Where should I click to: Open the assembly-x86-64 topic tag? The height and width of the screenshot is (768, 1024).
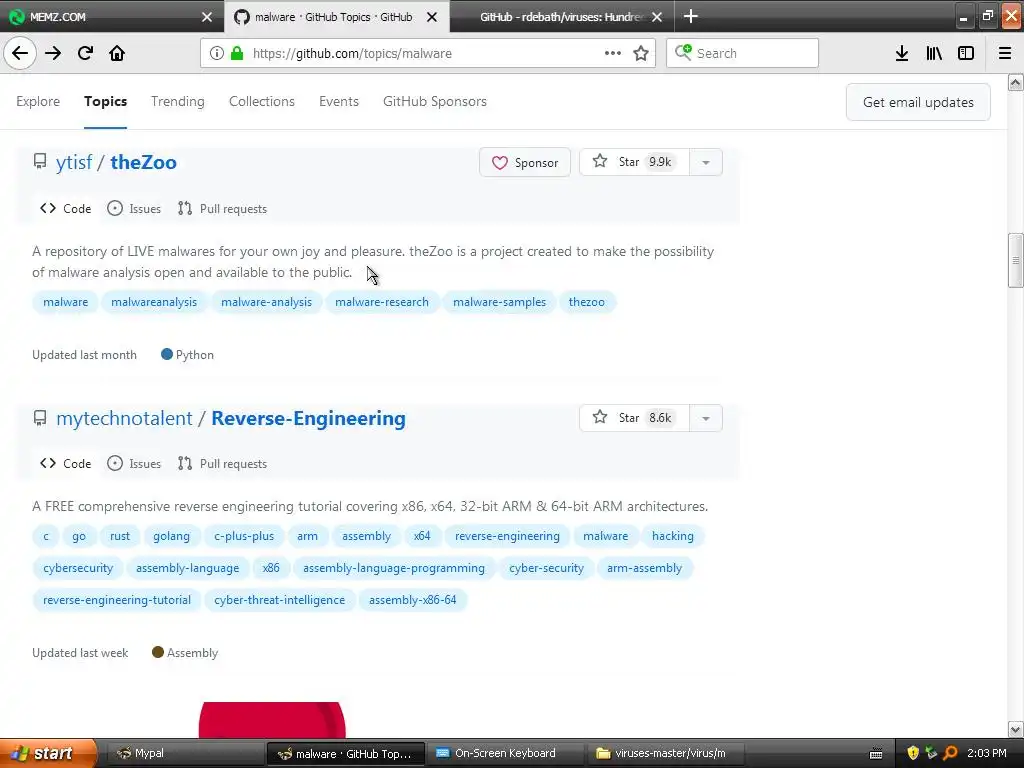[x=413, y=600]
